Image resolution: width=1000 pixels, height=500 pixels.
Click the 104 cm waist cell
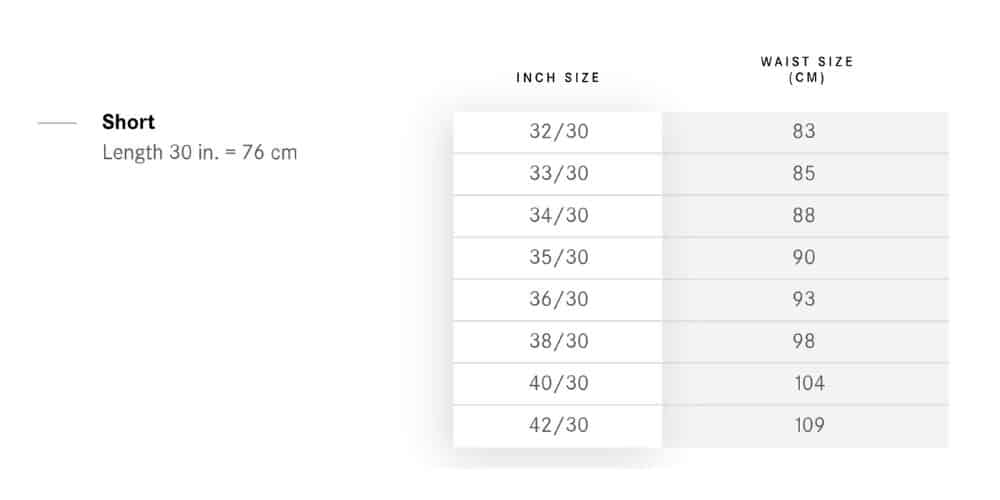(x=809, y=383)
